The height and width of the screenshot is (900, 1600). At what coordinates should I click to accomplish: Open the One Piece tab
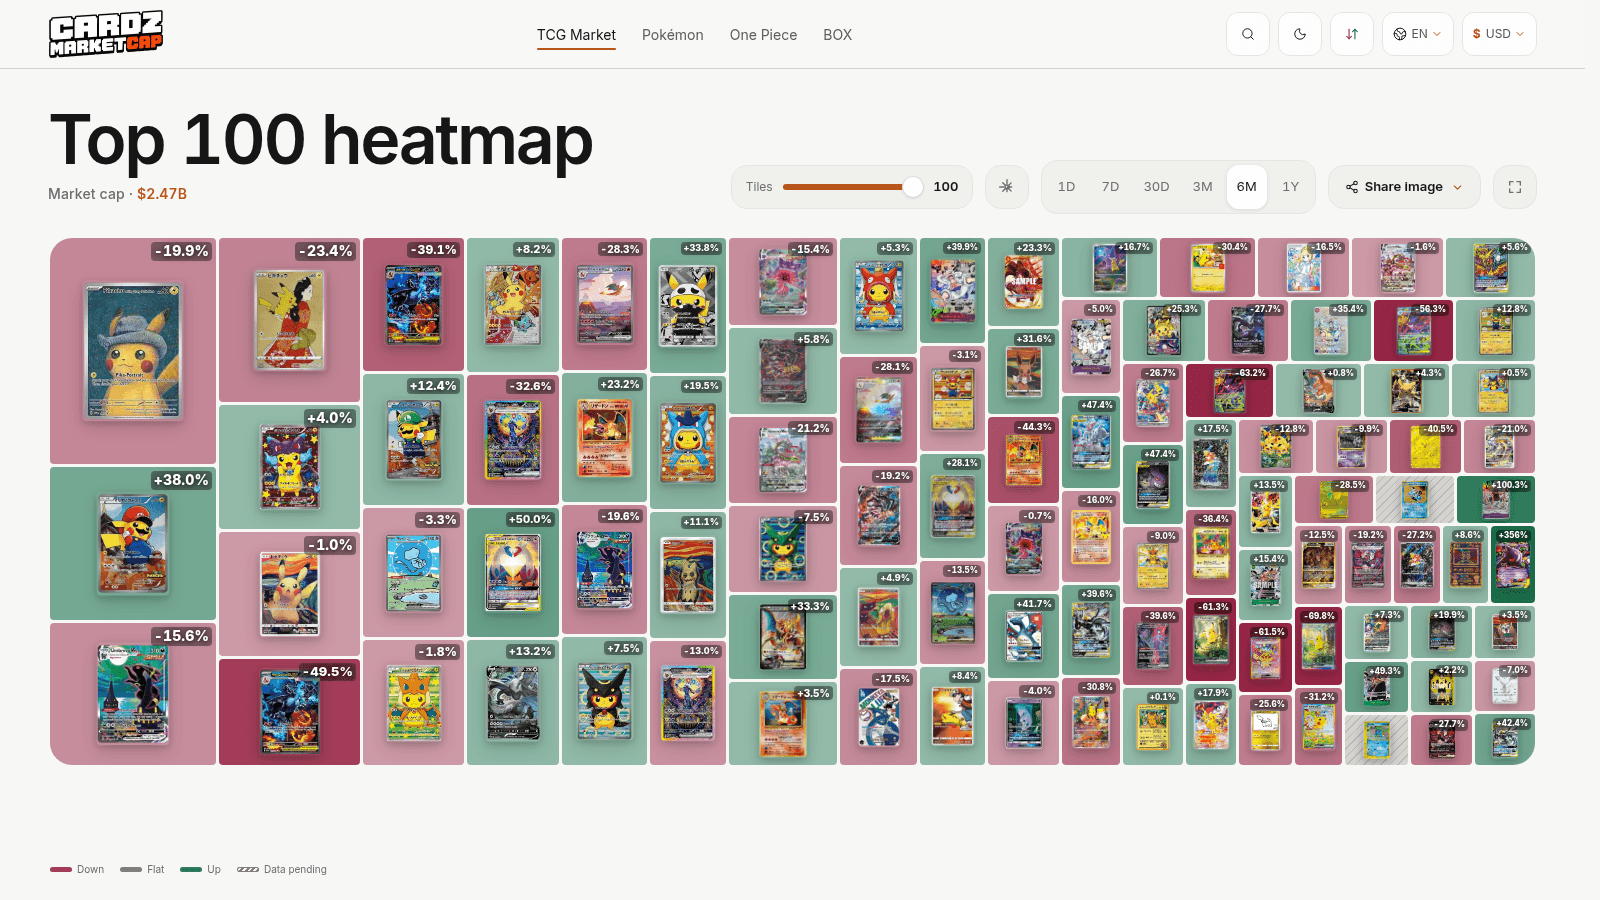click(x=763, y=35)
